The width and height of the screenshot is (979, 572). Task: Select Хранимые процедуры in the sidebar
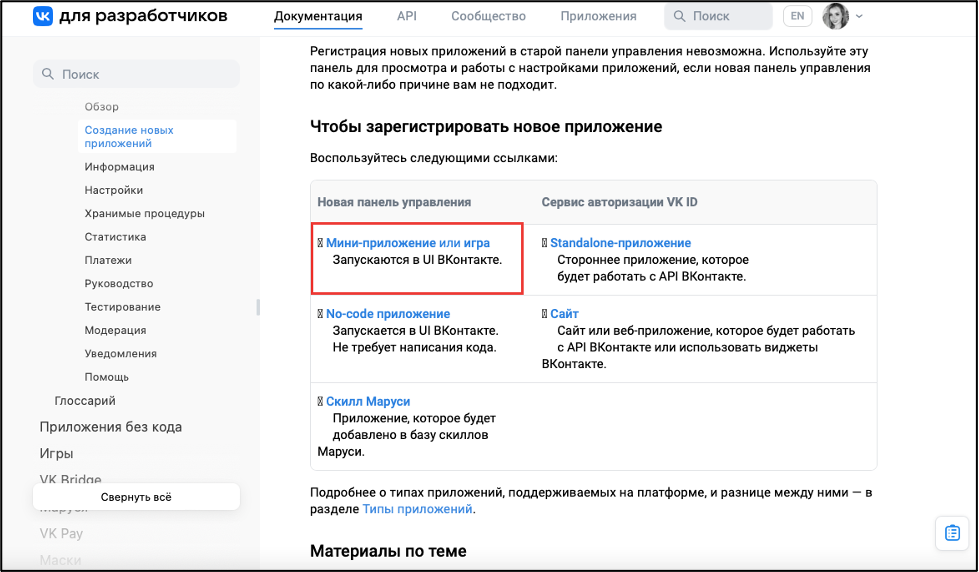[x=144, y=214]
